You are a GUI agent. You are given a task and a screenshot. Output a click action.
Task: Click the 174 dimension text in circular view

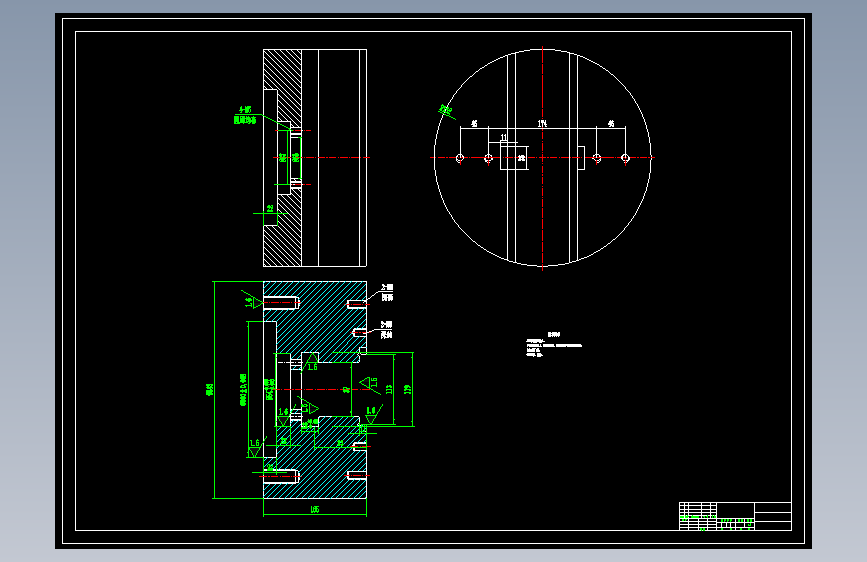click(542, 124)
